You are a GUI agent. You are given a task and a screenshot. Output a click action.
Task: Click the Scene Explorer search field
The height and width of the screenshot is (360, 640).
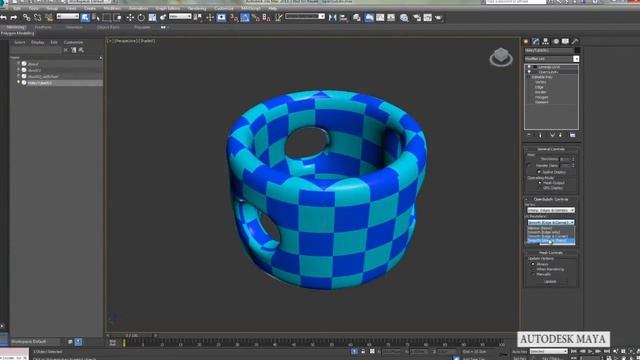coord(36,50)
